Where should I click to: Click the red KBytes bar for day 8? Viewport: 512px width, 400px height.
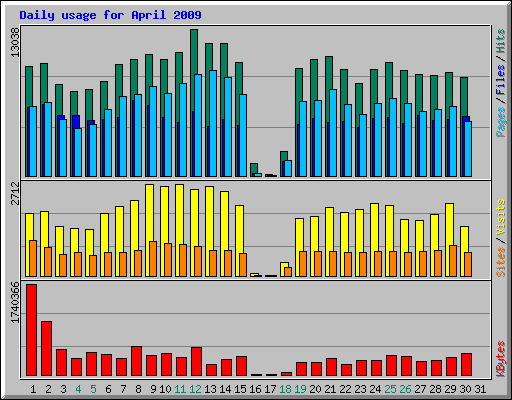click(136, 361)
